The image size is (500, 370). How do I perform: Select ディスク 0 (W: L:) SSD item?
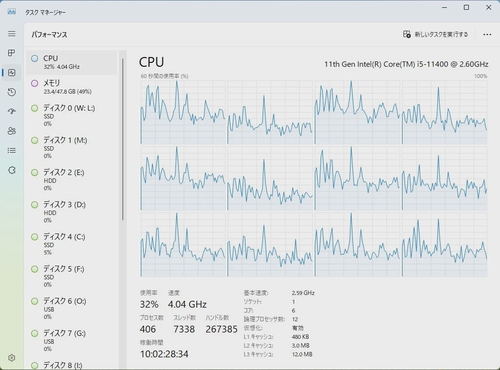72,115
